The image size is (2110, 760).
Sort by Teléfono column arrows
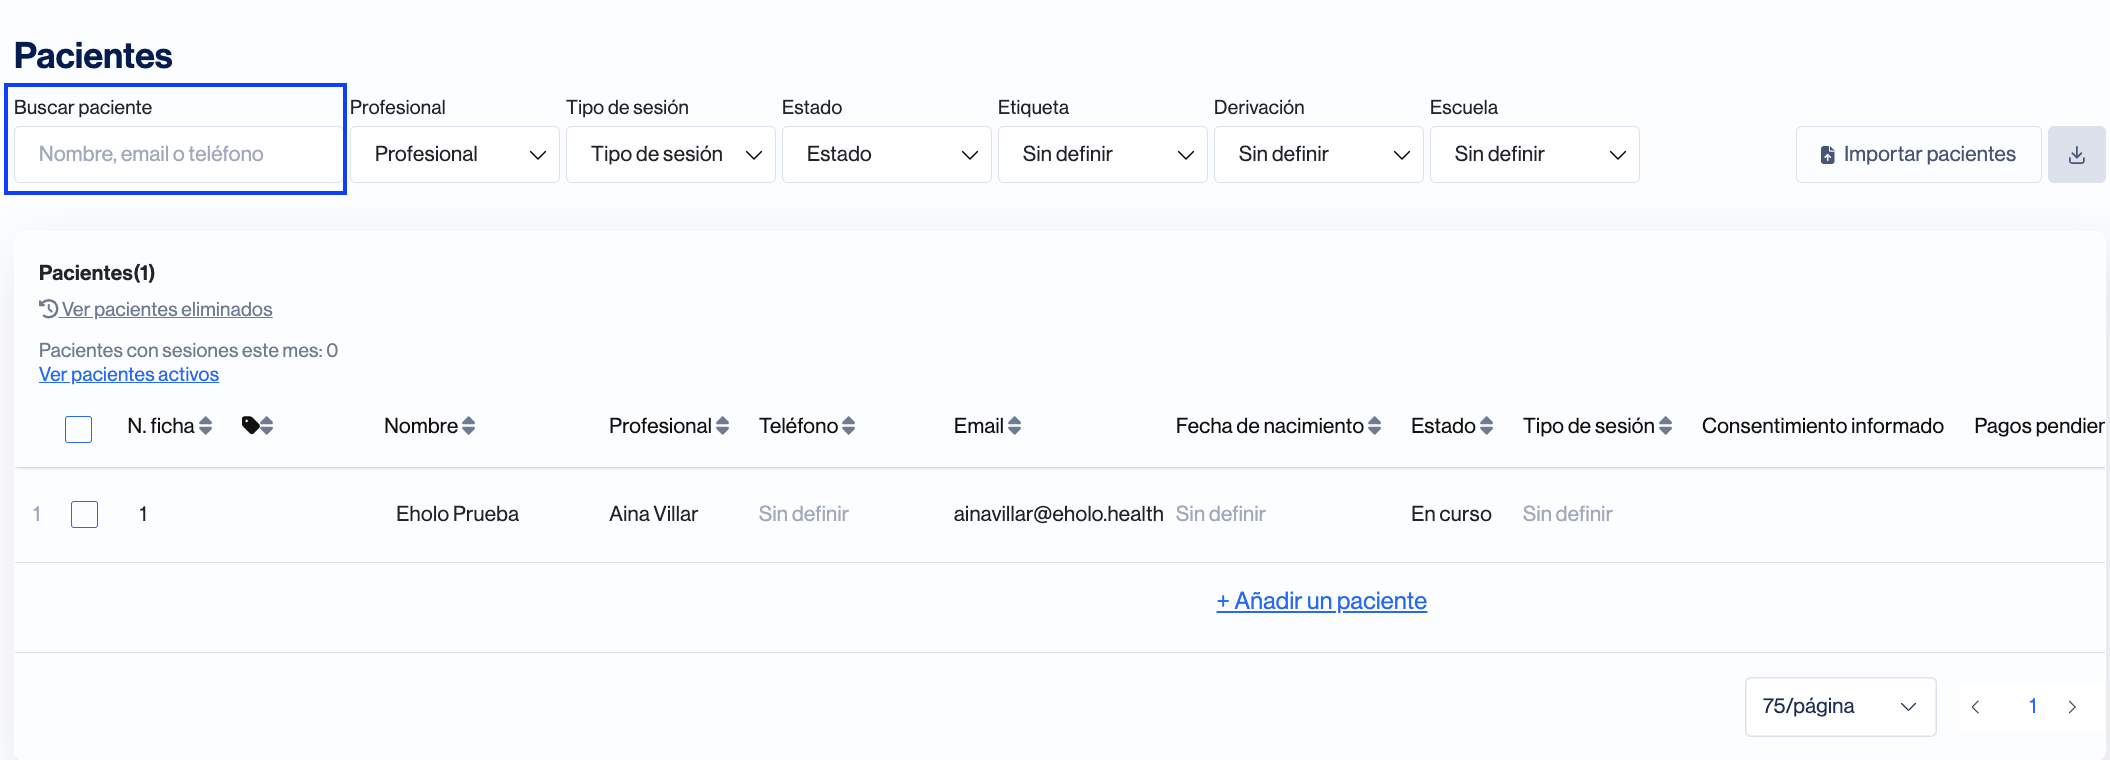(848, 426)
